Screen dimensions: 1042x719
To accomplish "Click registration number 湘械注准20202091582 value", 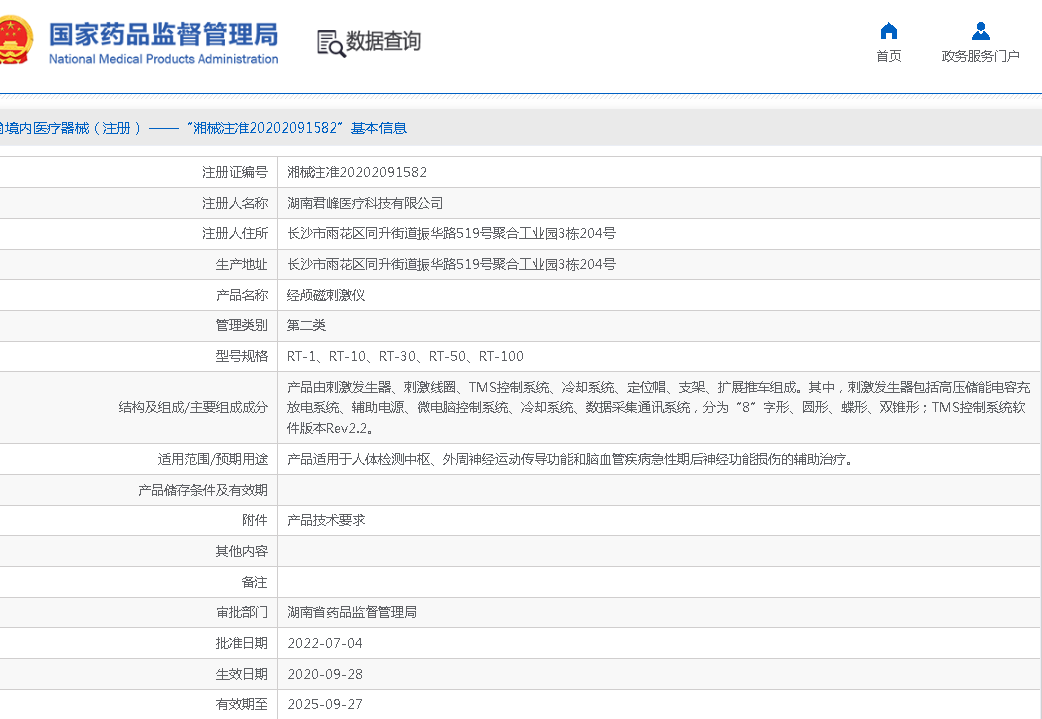I will click(x=357, y=172).
